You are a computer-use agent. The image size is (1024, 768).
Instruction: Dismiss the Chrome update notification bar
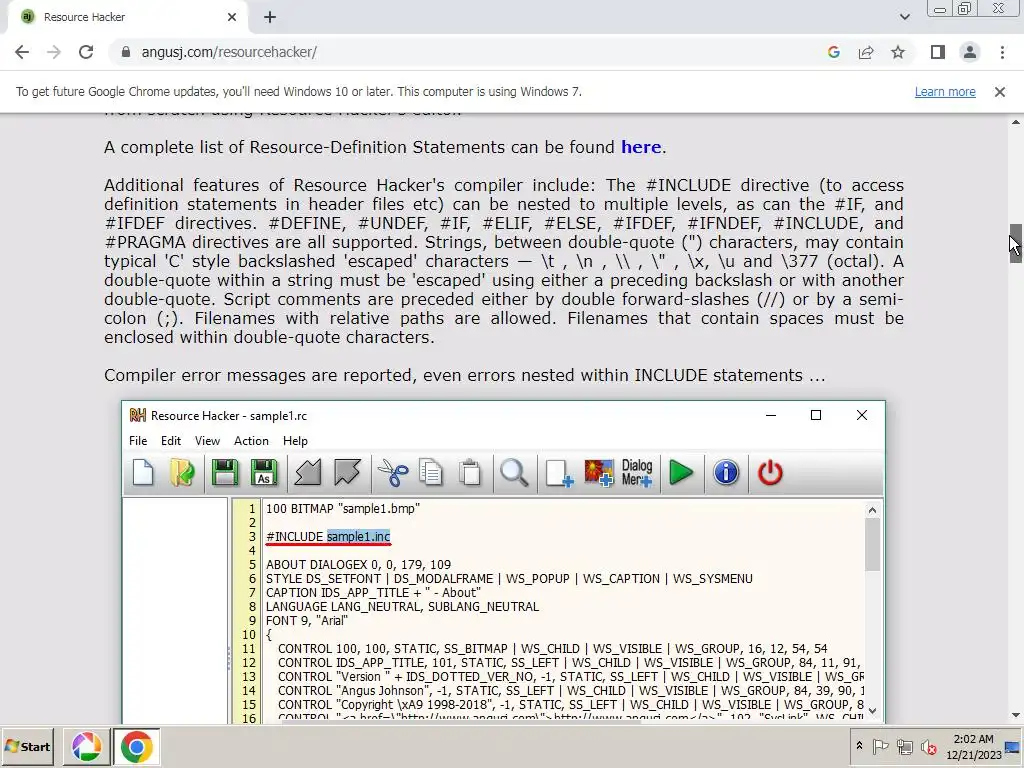(1000, 92)
